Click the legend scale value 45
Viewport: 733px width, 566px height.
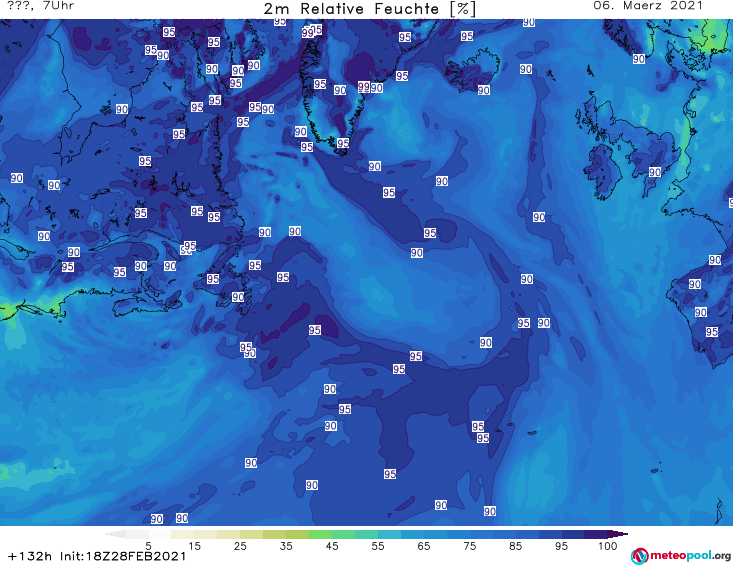331,546
